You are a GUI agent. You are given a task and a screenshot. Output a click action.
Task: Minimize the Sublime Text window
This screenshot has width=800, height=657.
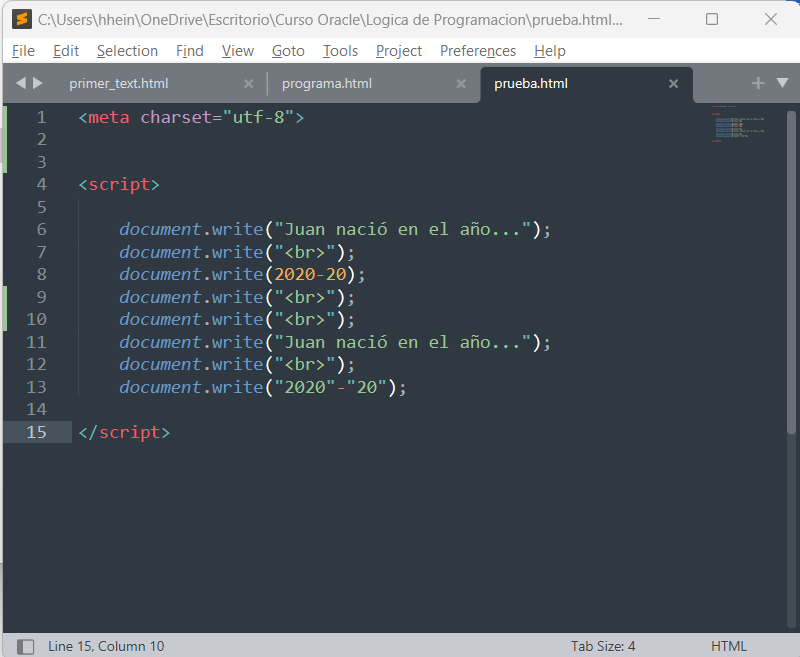[x=654, y=19]
